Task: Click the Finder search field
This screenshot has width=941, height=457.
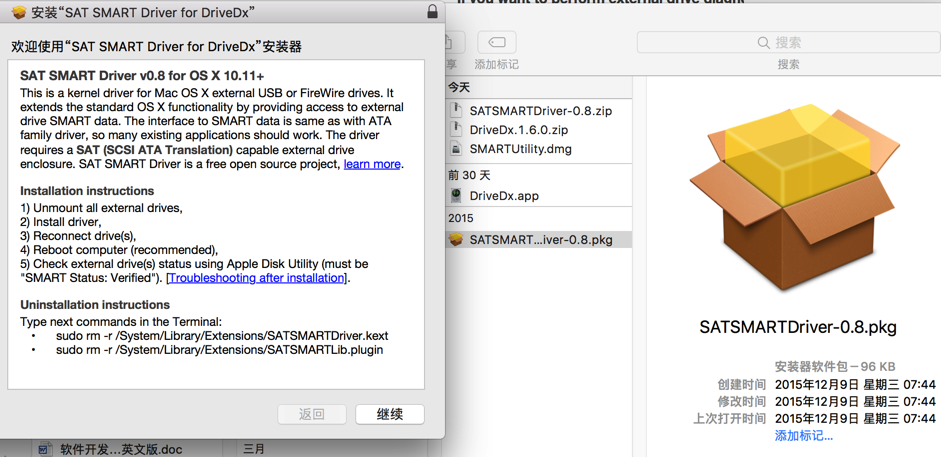Action: 787,43
